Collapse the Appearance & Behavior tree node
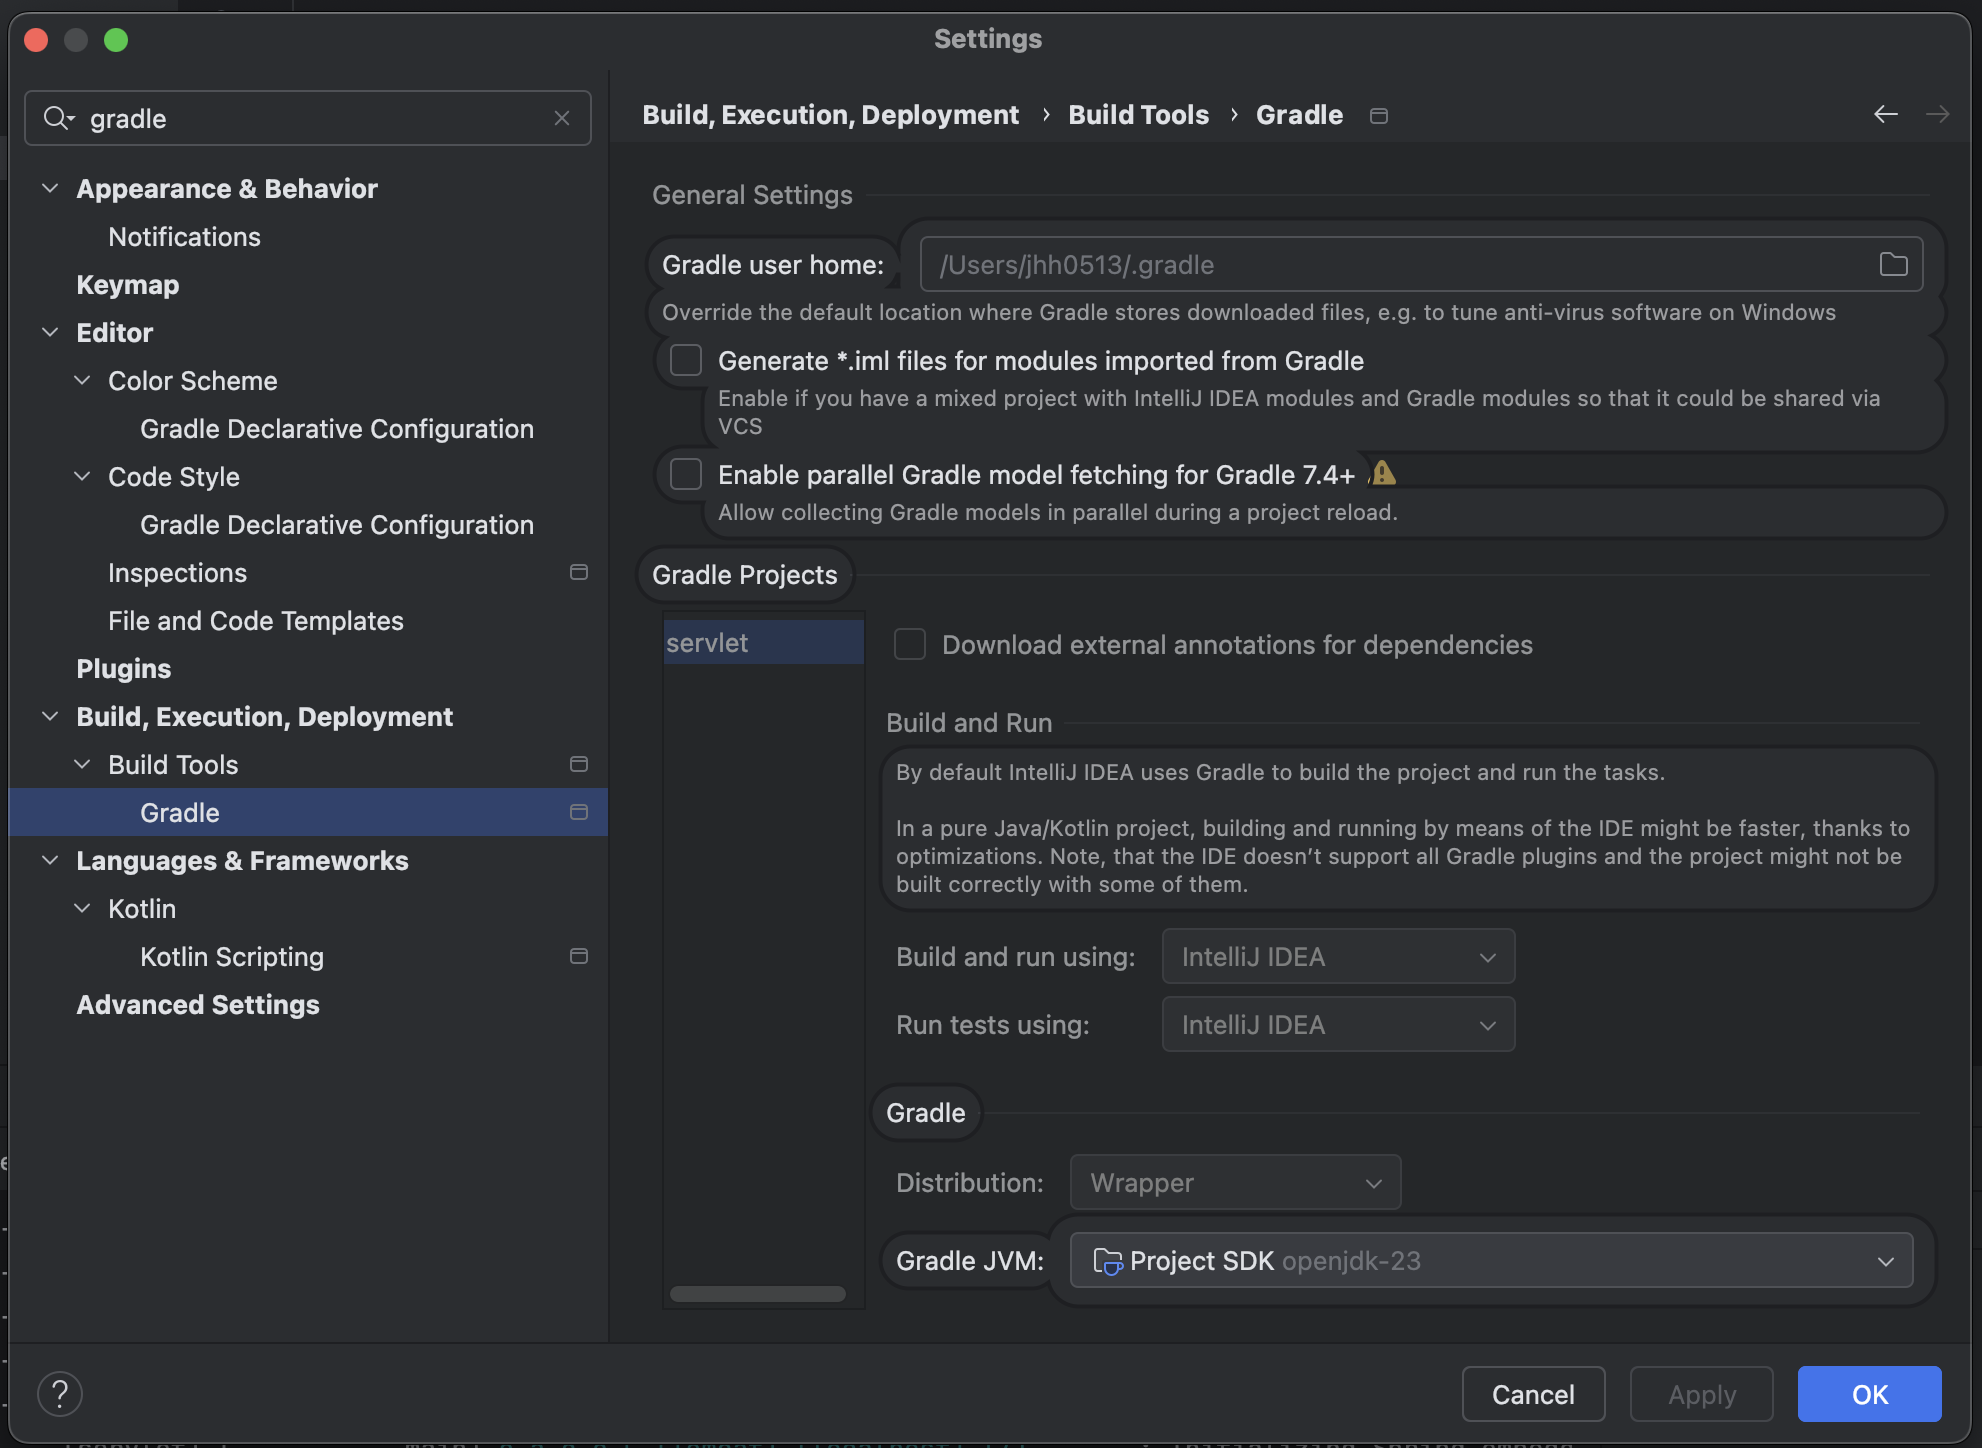Viewport: 1982px width, 1448px height. (50, 188)
